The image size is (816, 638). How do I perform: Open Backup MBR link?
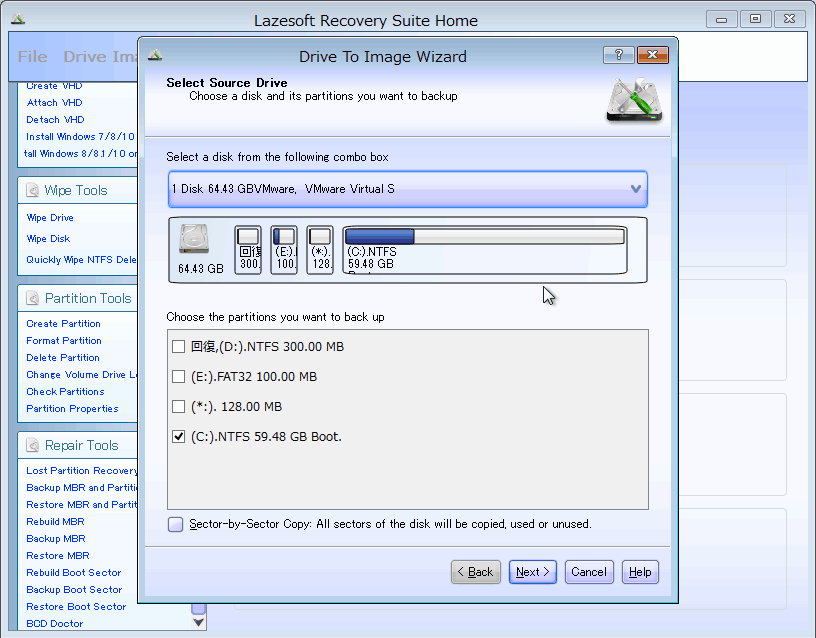(x=56, y=539)
